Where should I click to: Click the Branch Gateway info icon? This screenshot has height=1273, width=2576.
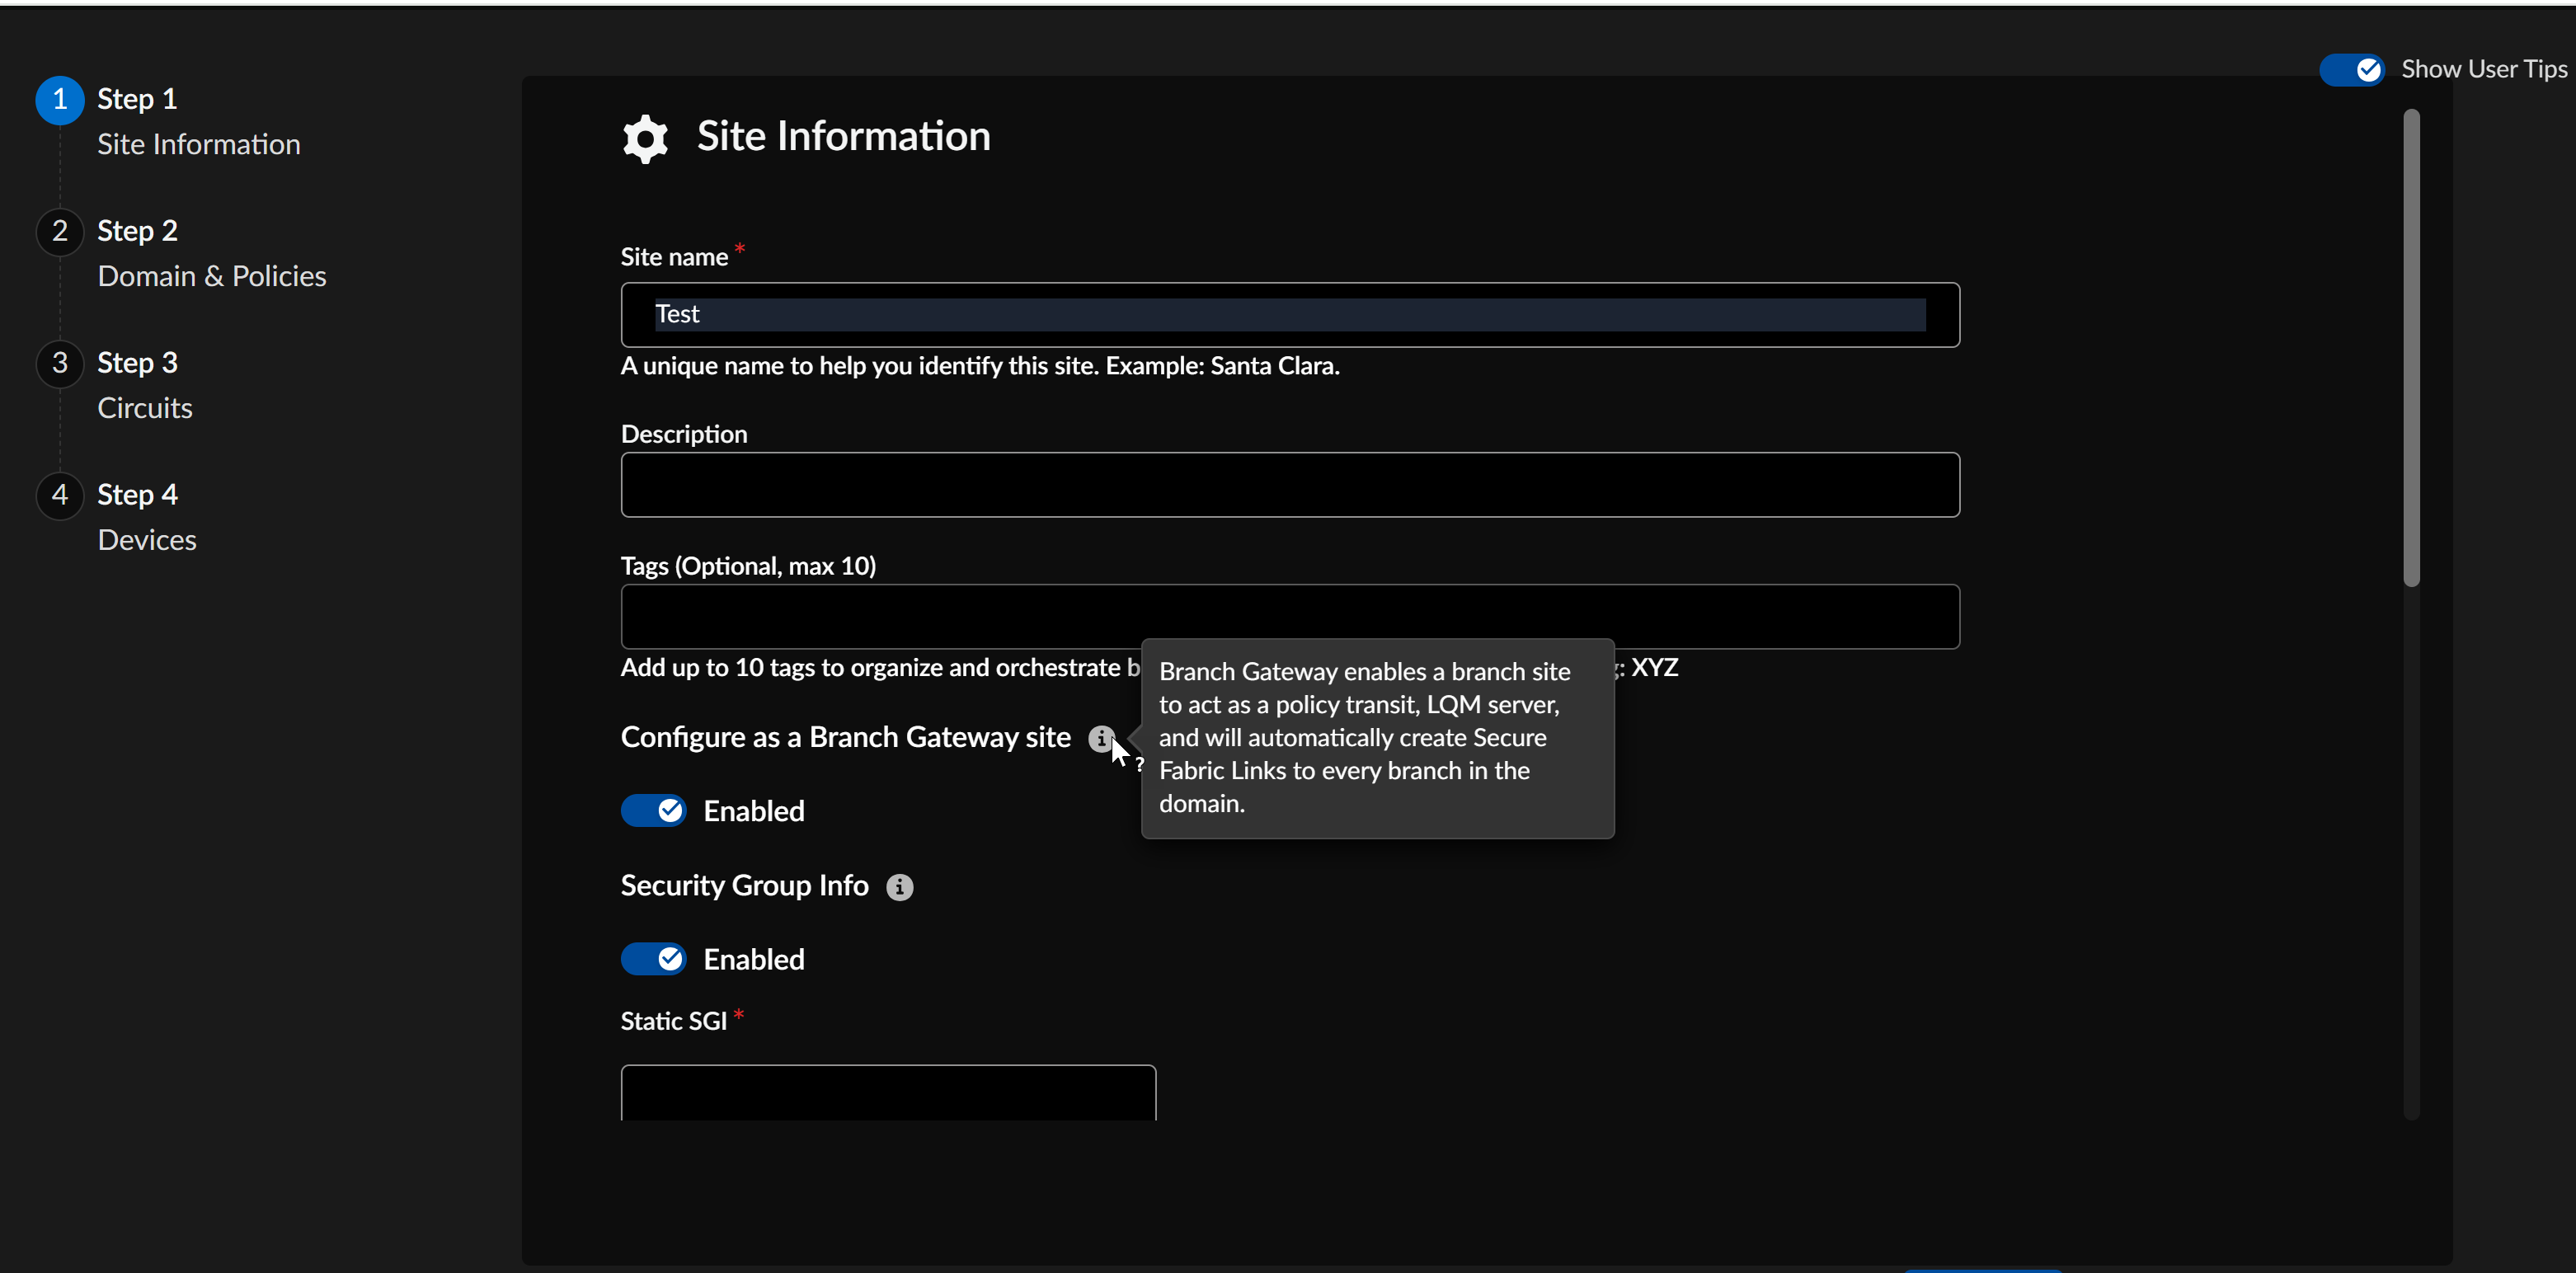pos(1100,738)
